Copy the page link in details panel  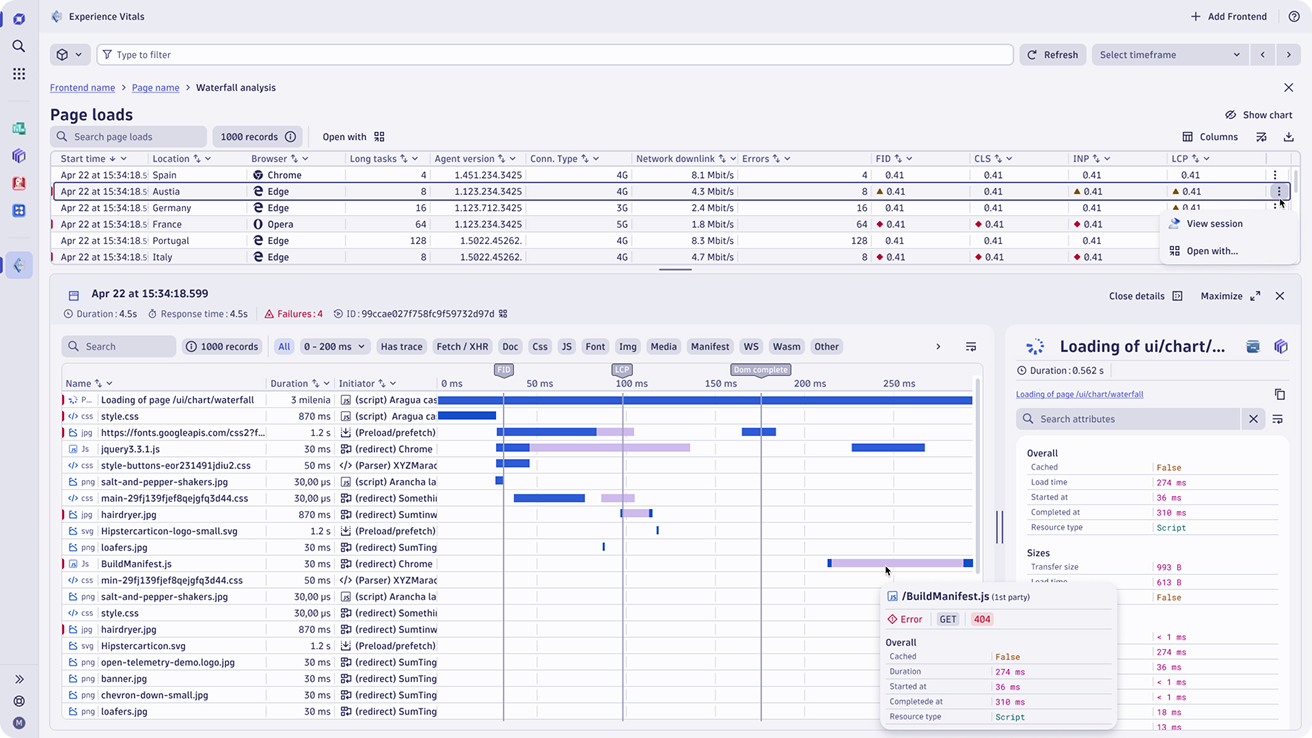pyautogui.click(x=1279, y=395)
